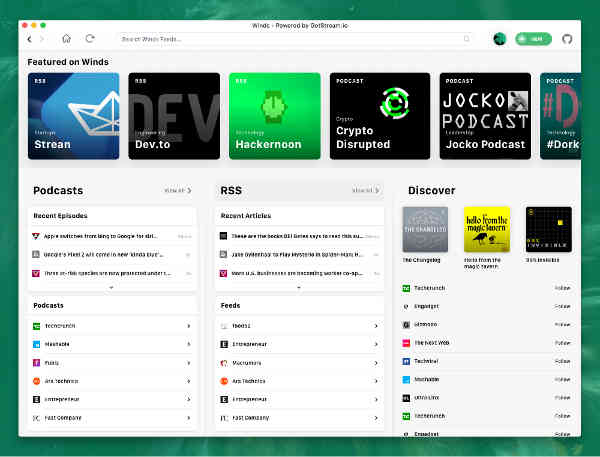Screen dimensions: 600x457
Task: Open the Stream featured RSS card
Action: click(x=73, y=116)
